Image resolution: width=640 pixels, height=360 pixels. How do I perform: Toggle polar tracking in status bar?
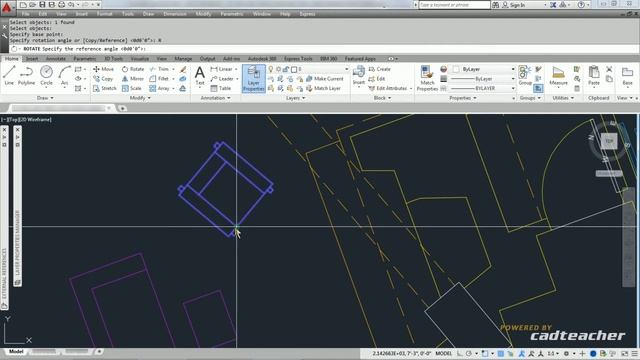click(x=469, y=353)
